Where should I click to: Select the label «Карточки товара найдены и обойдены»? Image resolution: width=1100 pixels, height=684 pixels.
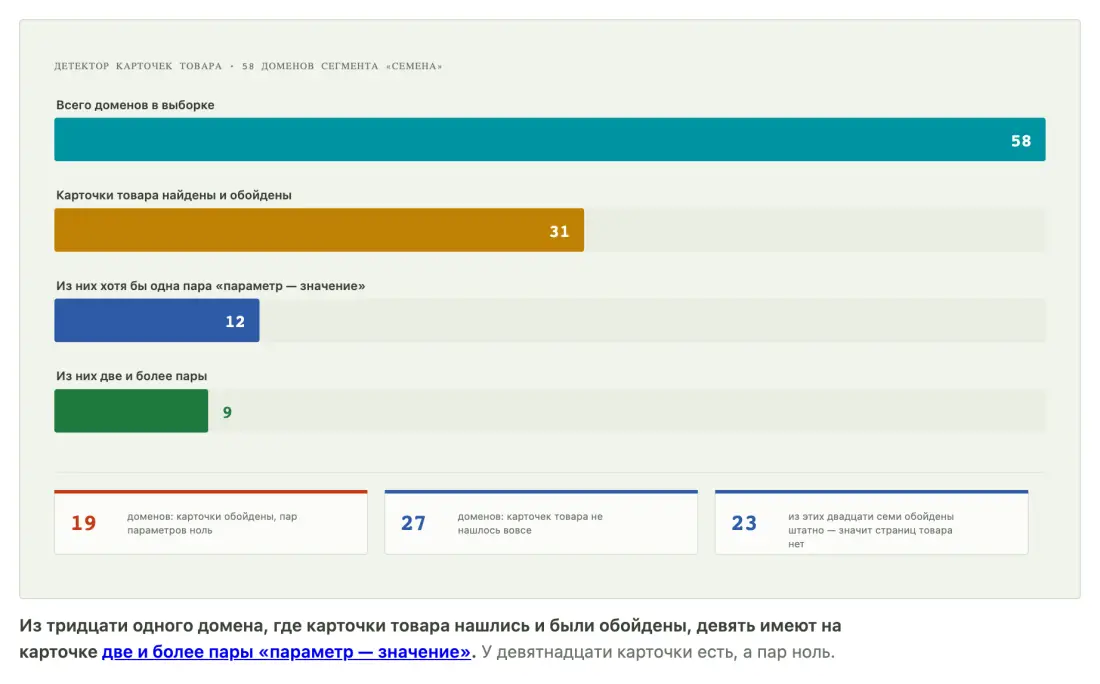(173, 196)
